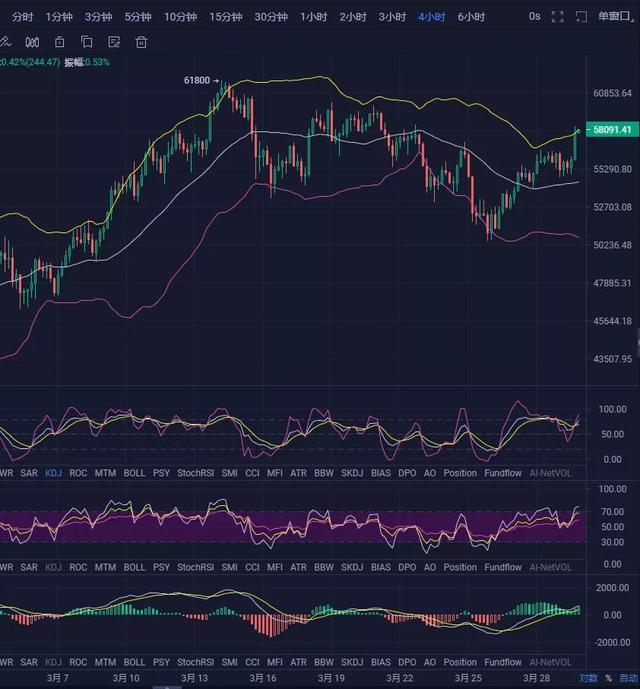
Task: Open the 0s refresh interval selector
Action: click(x=534, y=17)
